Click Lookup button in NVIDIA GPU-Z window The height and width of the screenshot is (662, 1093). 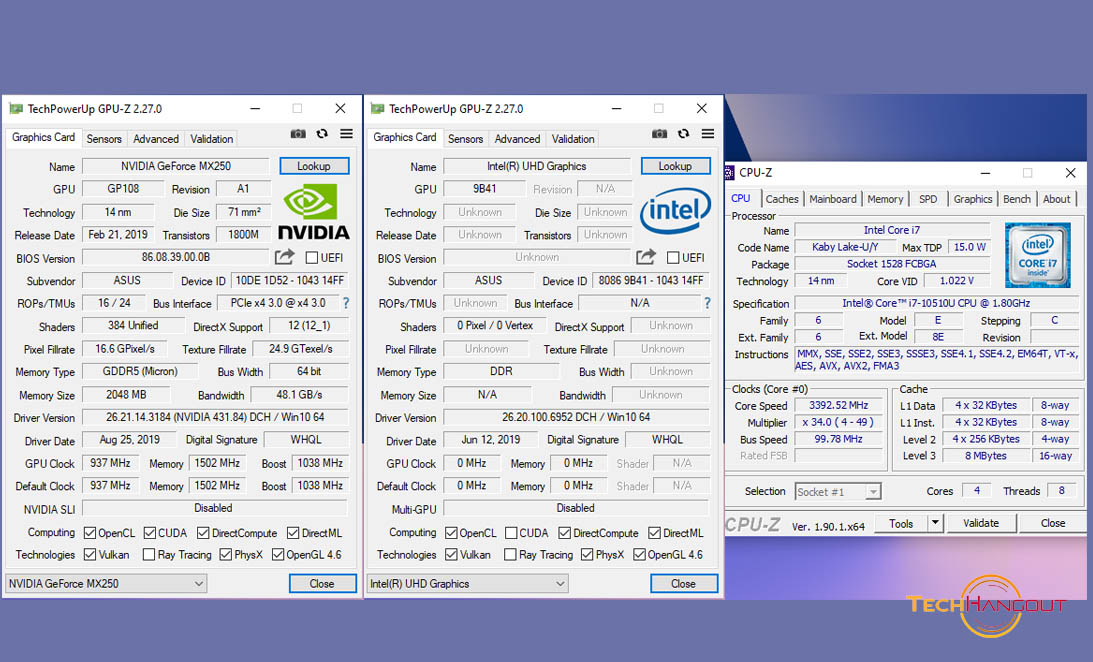pos(314,166)
